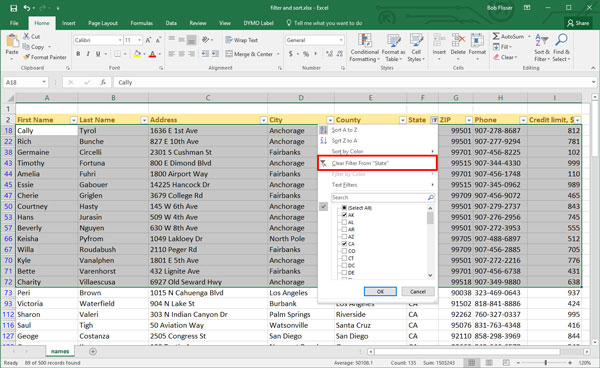Image resolution: width=600 pixels, height=368 pixels.
Task: Open the First Name filter dropdown
Action: click(x=73, y=120)
